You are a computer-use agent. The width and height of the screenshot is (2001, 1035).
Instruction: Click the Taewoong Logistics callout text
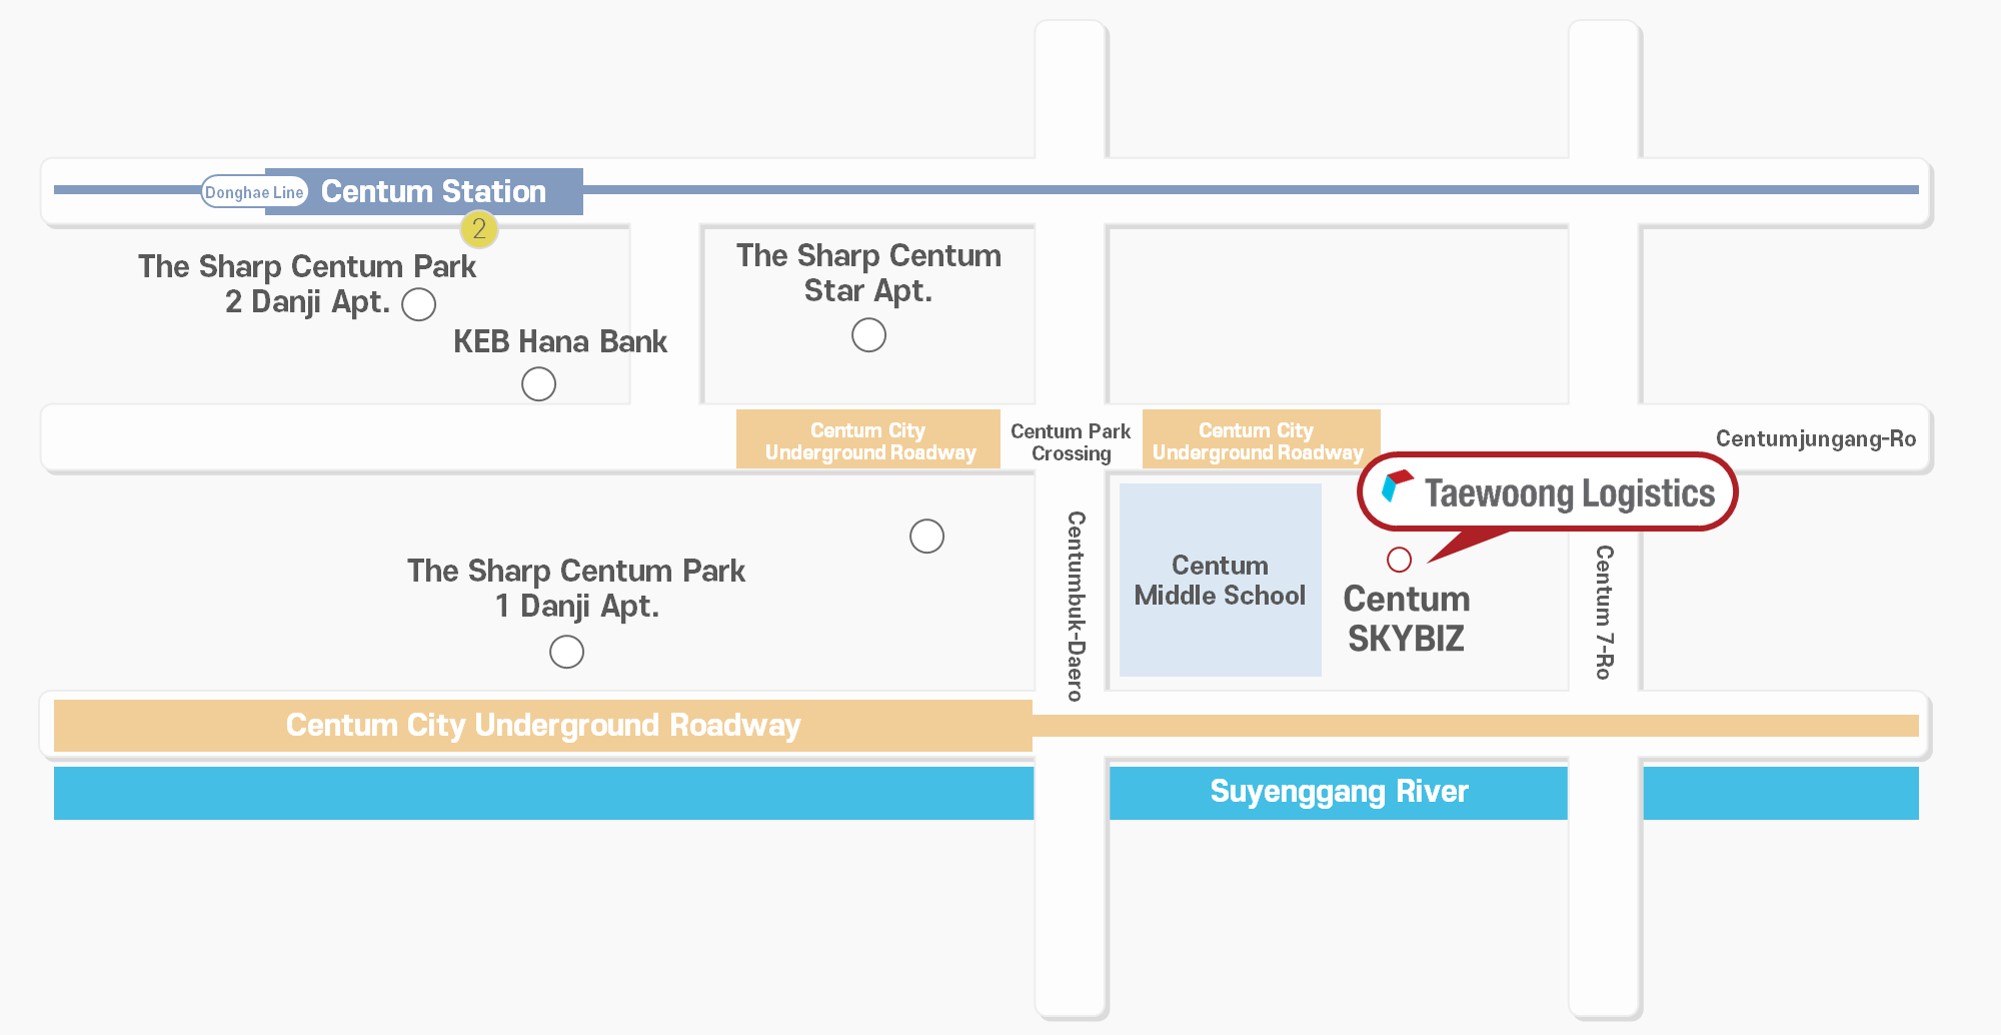1569,493
